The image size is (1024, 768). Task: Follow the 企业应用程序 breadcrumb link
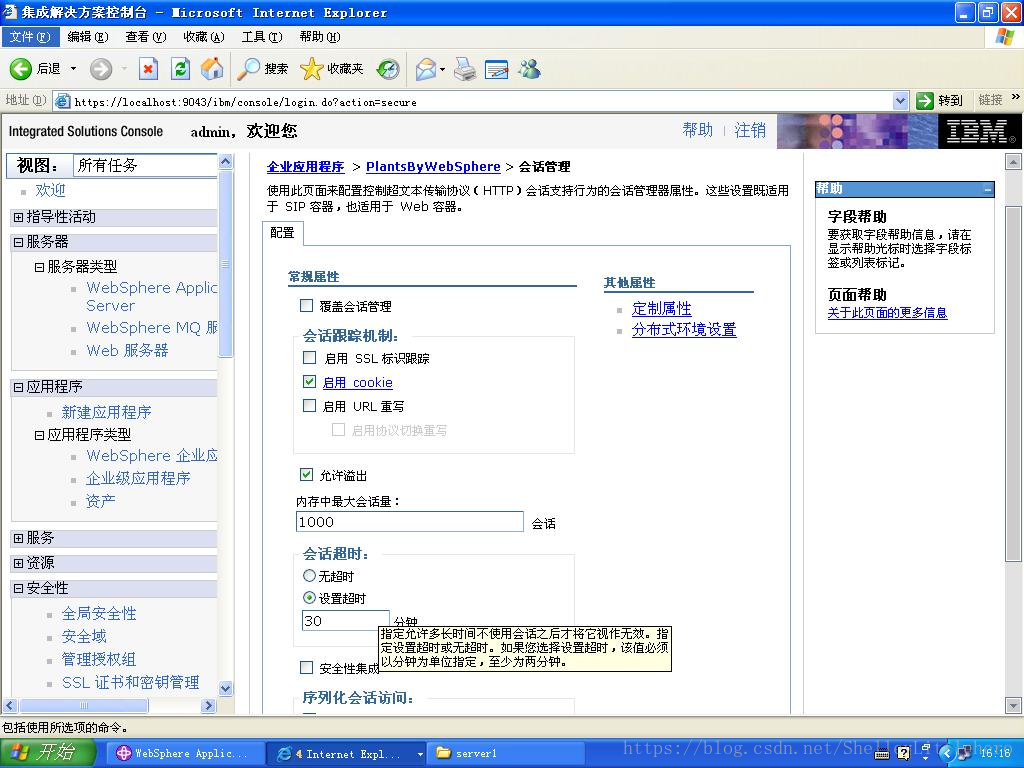pos(305,167)
